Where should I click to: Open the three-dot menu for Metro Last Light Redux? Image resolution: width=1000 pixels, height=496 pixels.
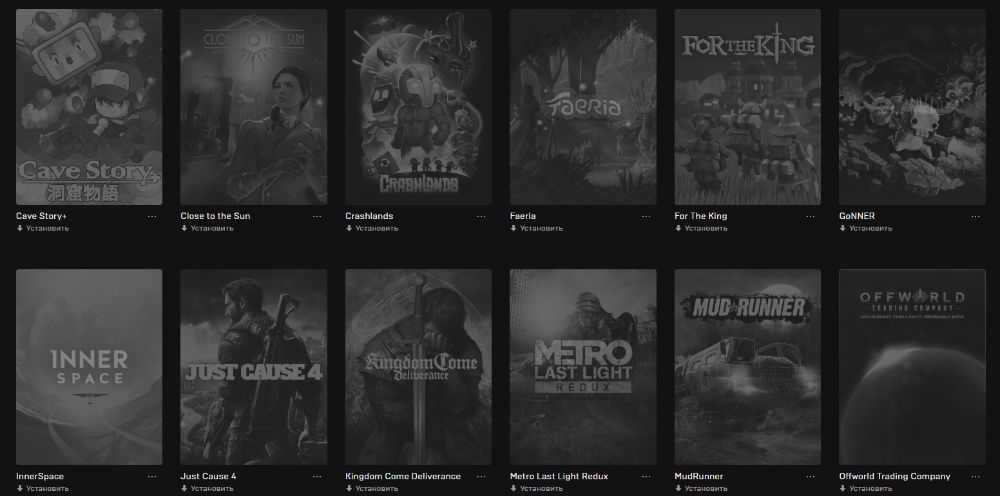tap(646, 477)
